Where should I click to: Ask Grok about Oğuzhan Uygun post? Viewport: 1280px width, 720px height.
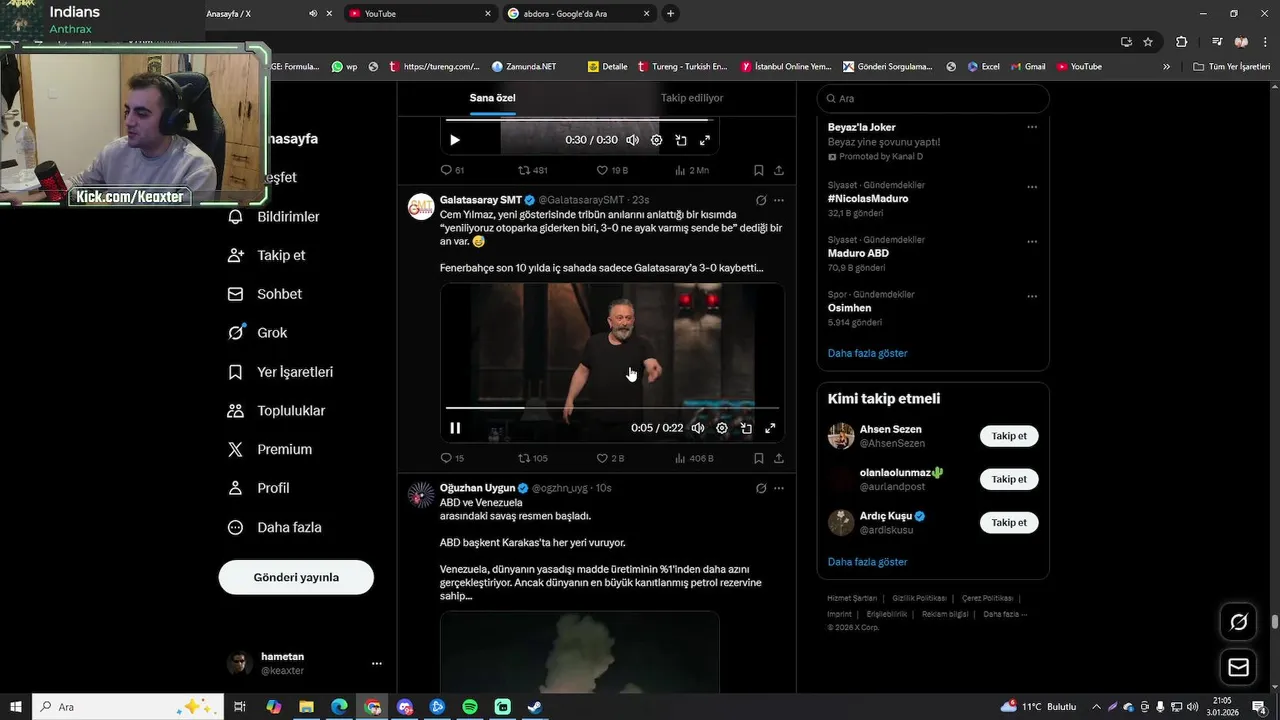point(761,488)
